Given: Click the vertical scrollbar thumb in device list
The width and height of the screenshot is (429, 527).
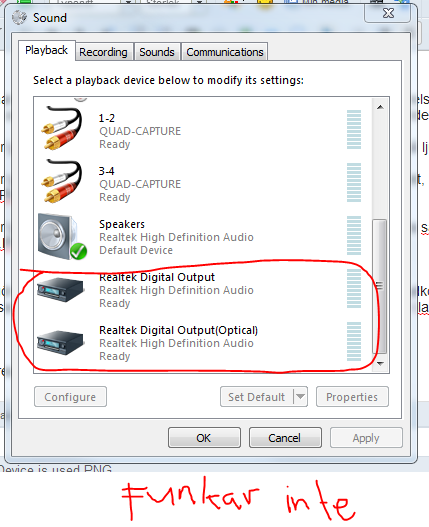Looking at the screenshot, I should pyautogui.click(x=380, y=286).
